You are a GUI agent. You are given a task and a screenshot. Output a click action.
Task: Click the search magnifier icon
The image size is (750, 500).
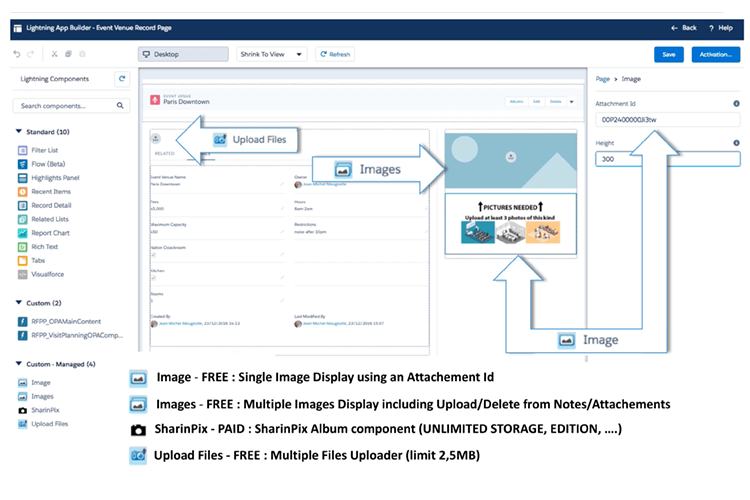(120, 106)
